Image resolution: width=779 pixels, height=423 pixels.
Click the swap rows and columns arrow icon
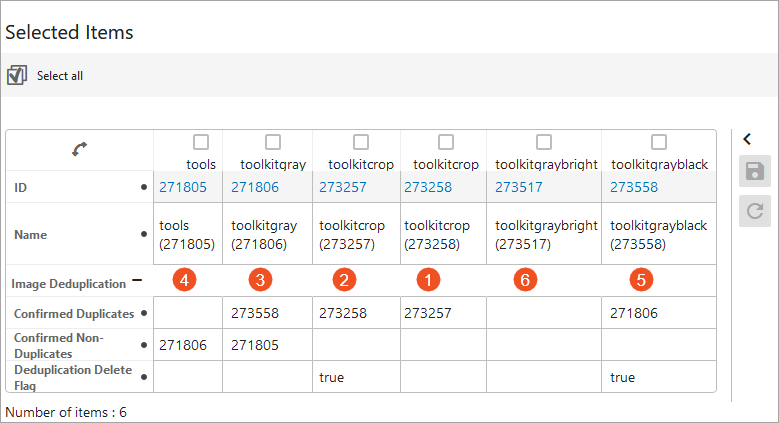pos(79,150)
